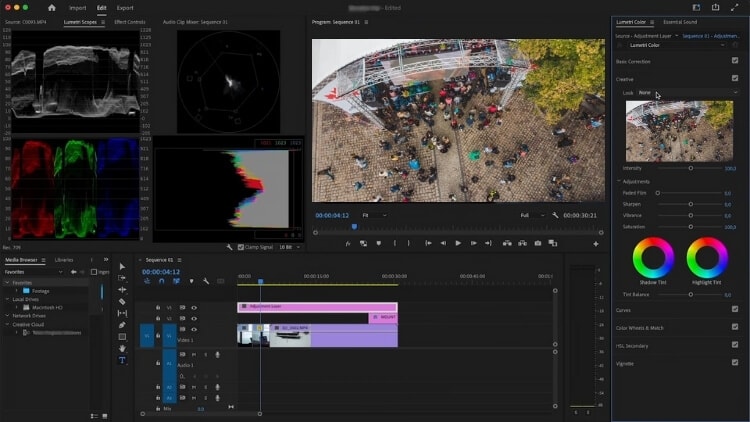Collapse Creative Cloud in Media Browser

(x=7, y=324)
